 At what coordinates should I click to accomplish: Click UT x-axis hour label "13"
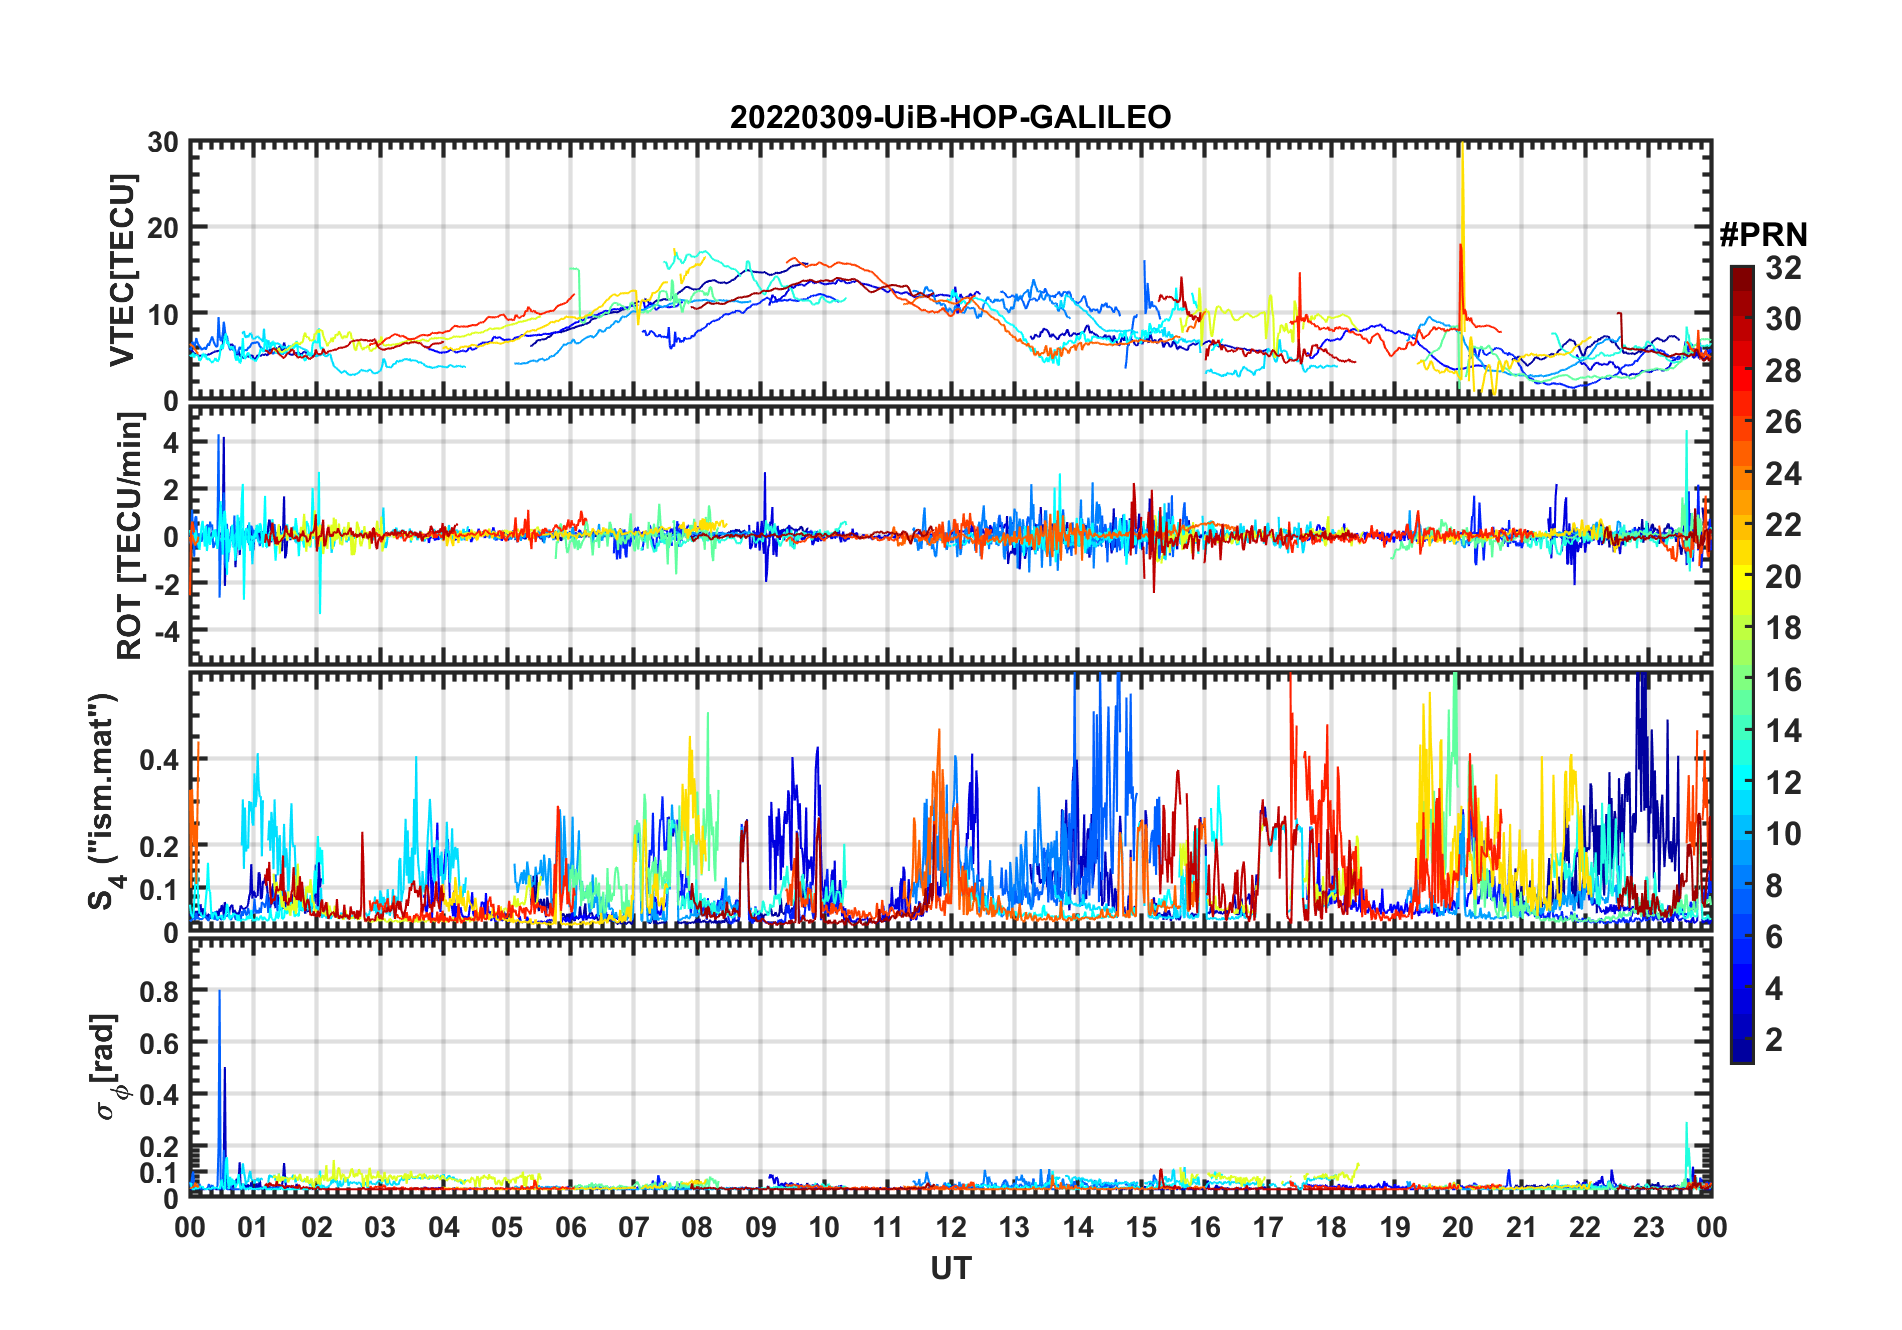click(1014, 1227)
